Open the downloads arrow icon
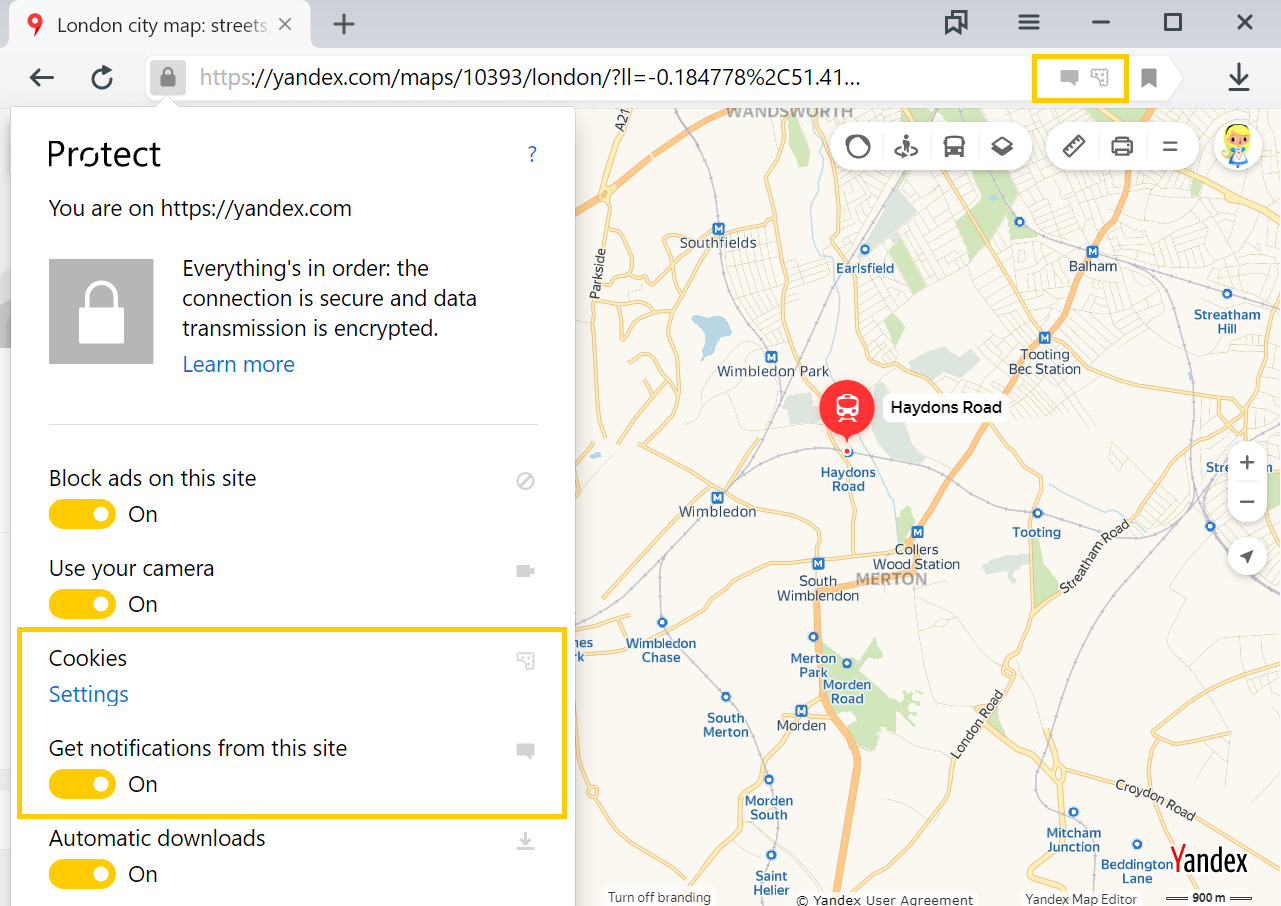The image size is (1281, 906). (x=1239, y=78)
